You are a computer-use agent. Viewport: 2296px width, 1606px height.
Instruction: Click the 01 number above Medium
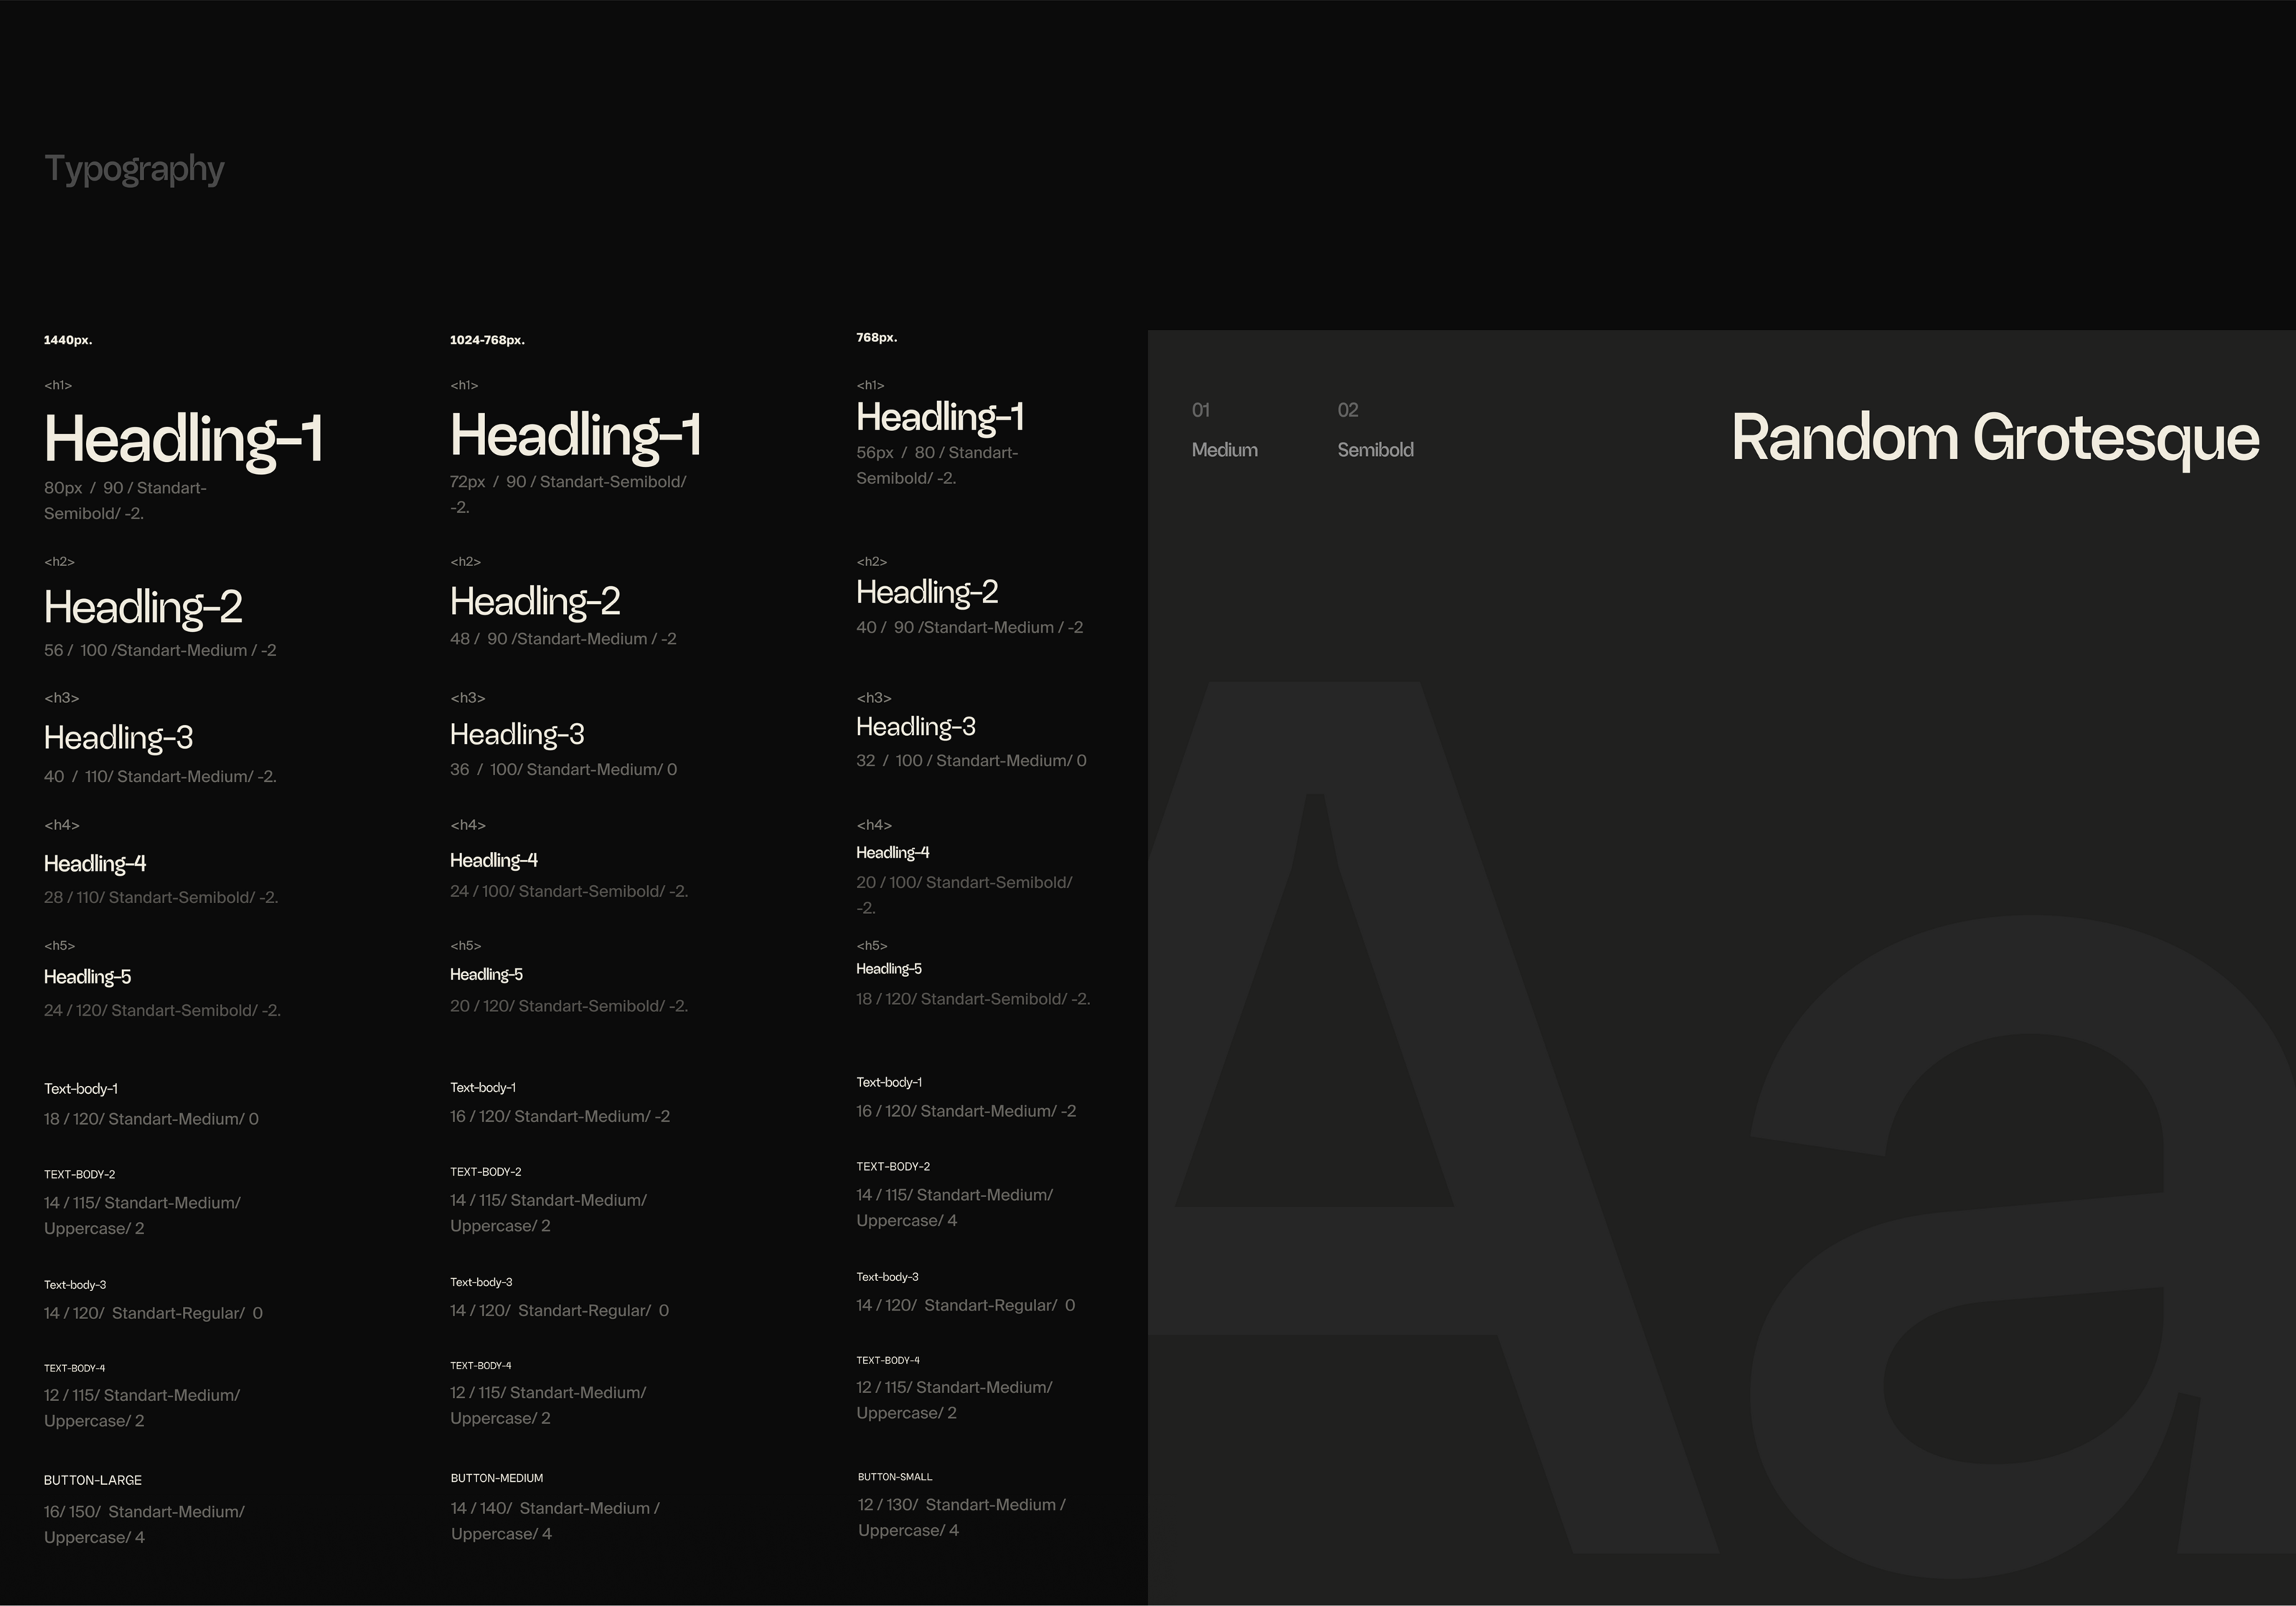[x=1201, y=410]
